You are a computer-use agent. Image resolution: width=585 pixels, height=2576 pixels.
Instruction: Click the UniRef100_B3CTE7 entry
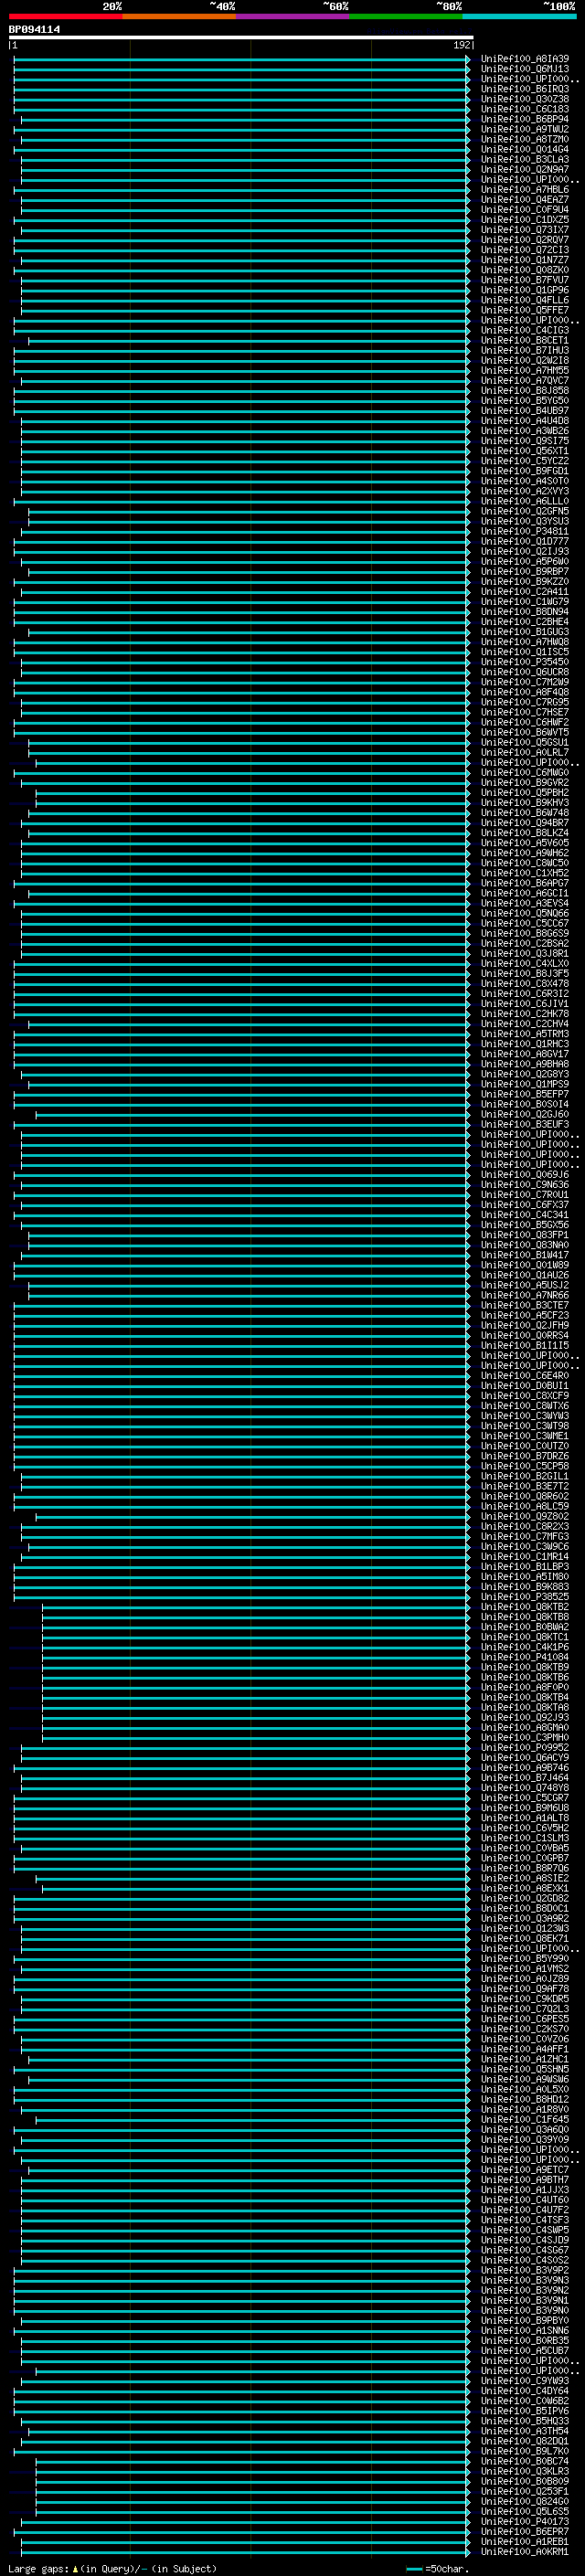(x=524, y=1305)
